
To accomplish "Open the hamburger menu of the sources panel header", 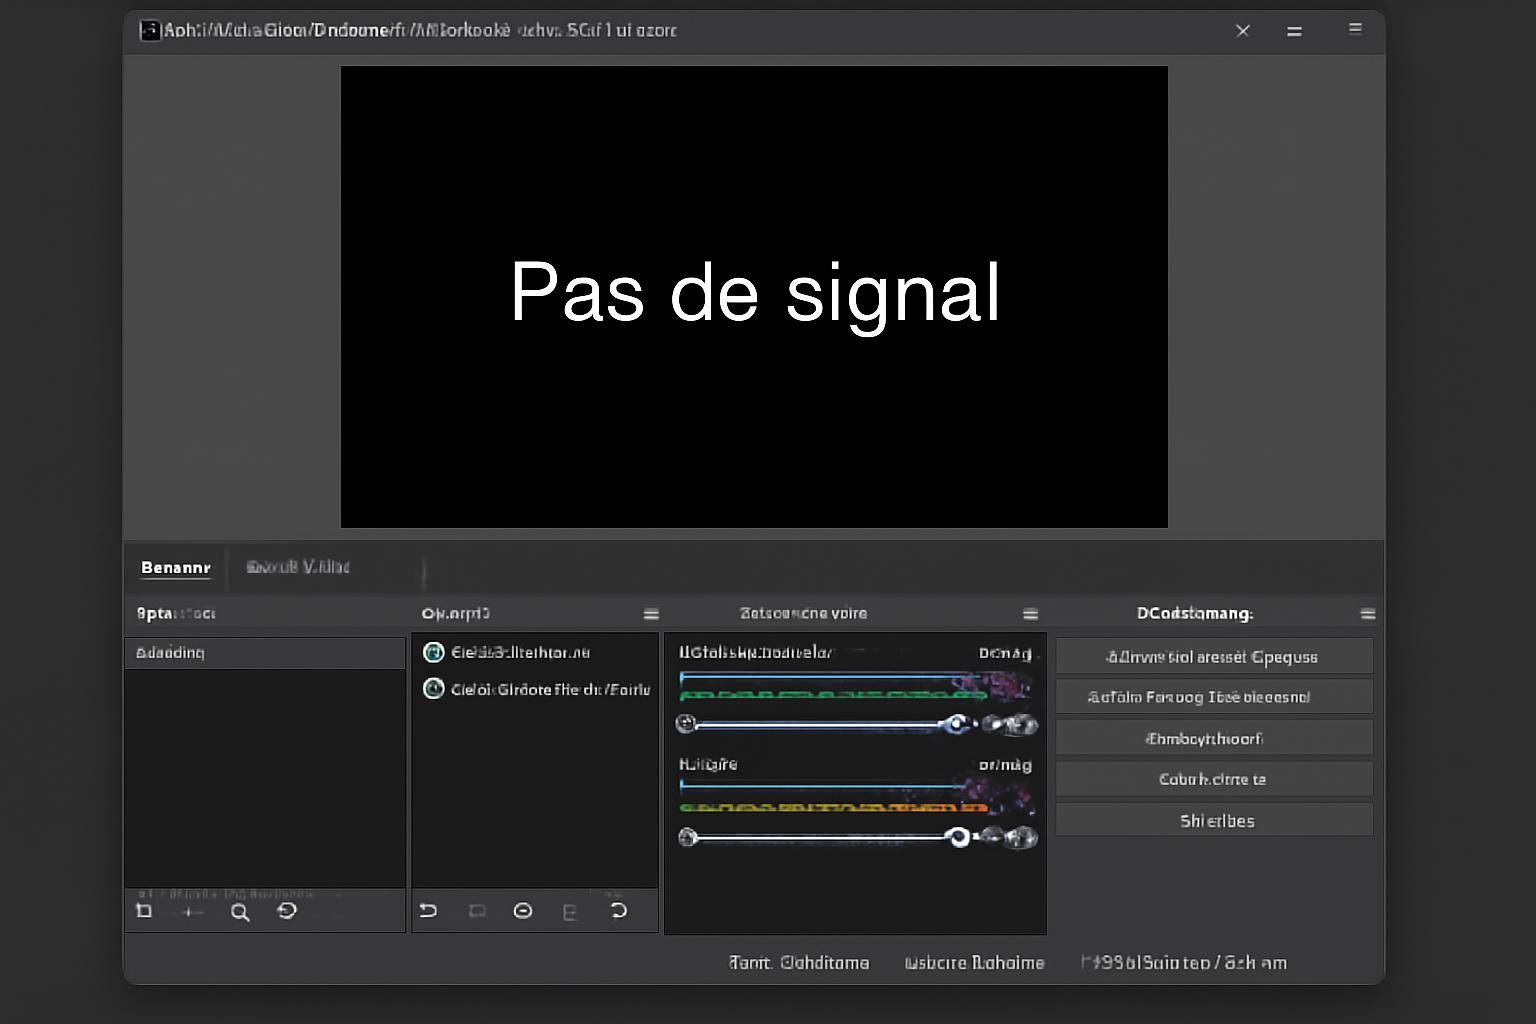I will point(651,614).
